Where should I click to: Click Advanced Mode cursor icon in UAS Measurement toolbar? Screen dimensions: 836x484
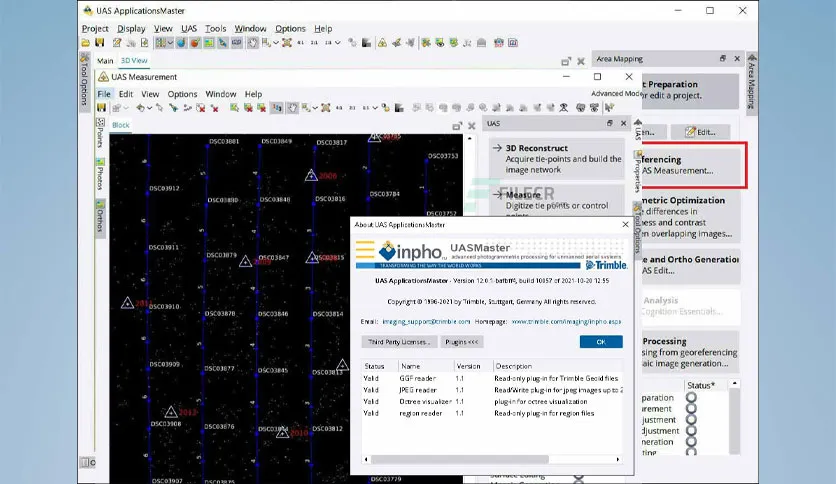click(609, 108)
